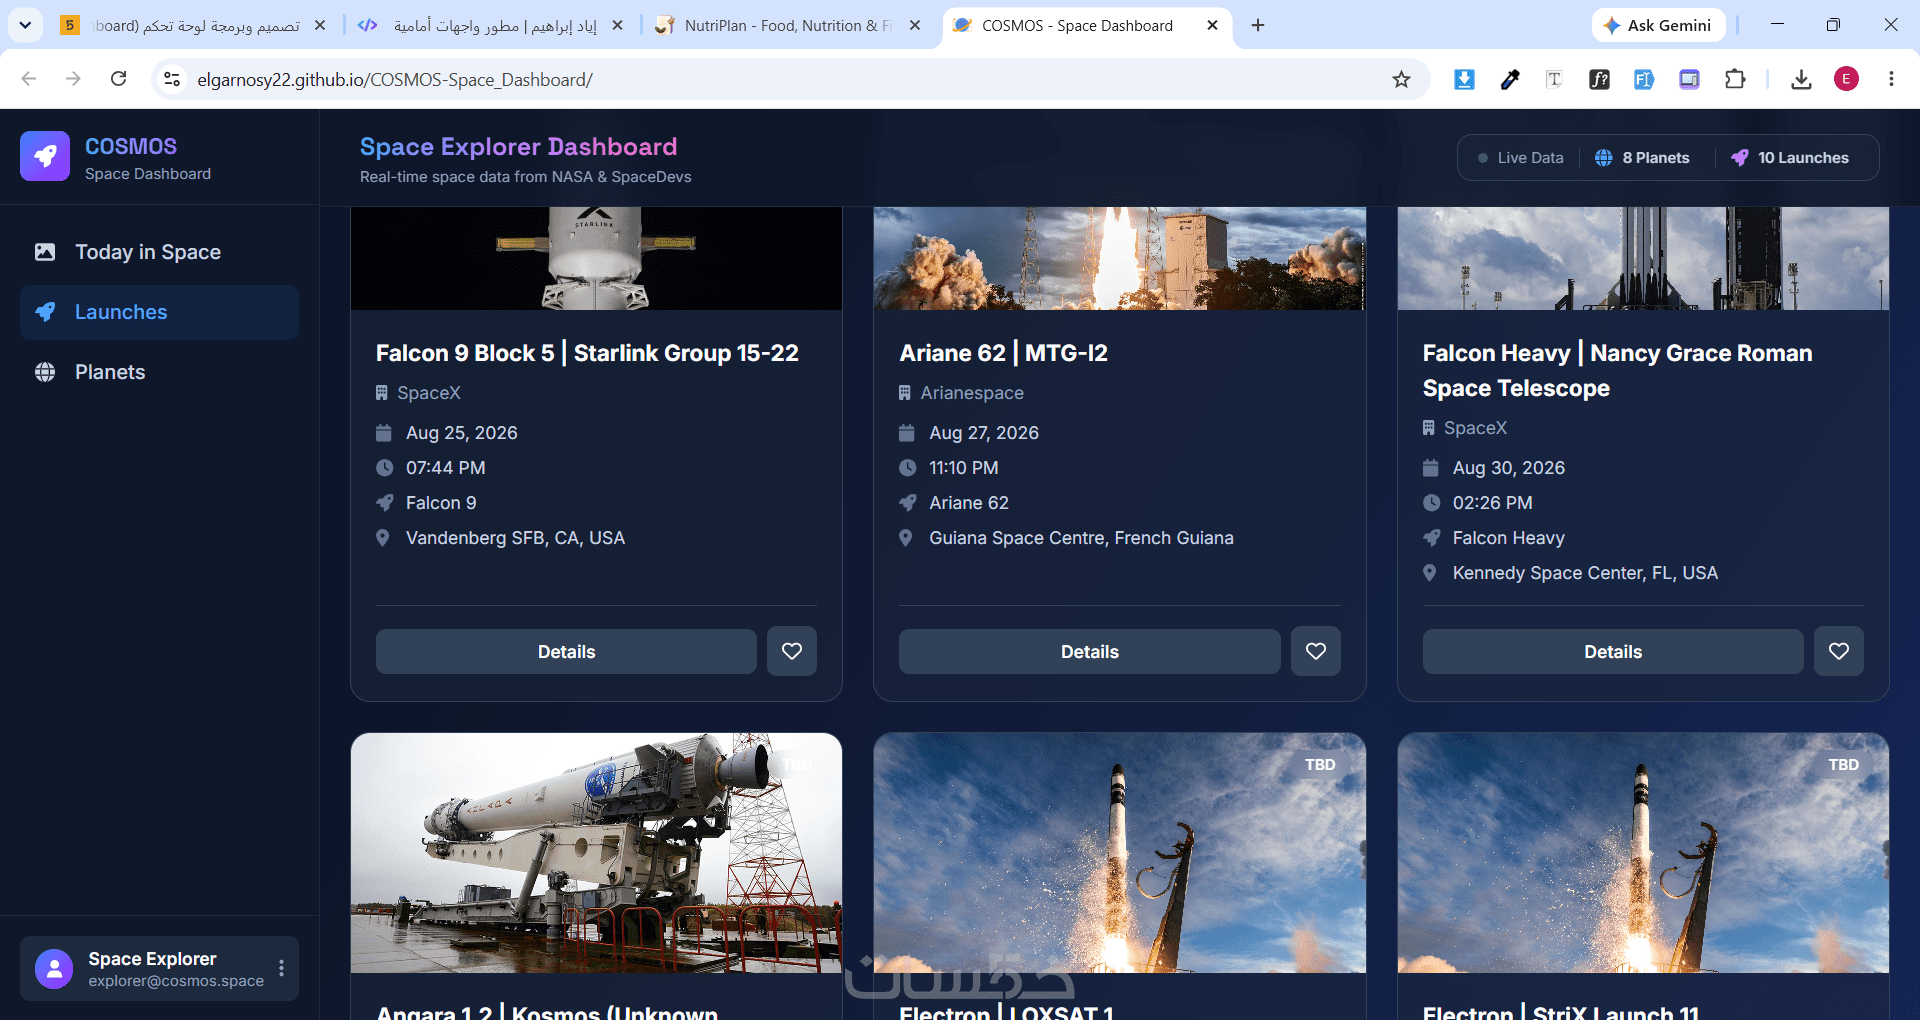Click the Ask Gemini button
The width and height of the screenshot is (1920, 1020).
coord(1658,25)
